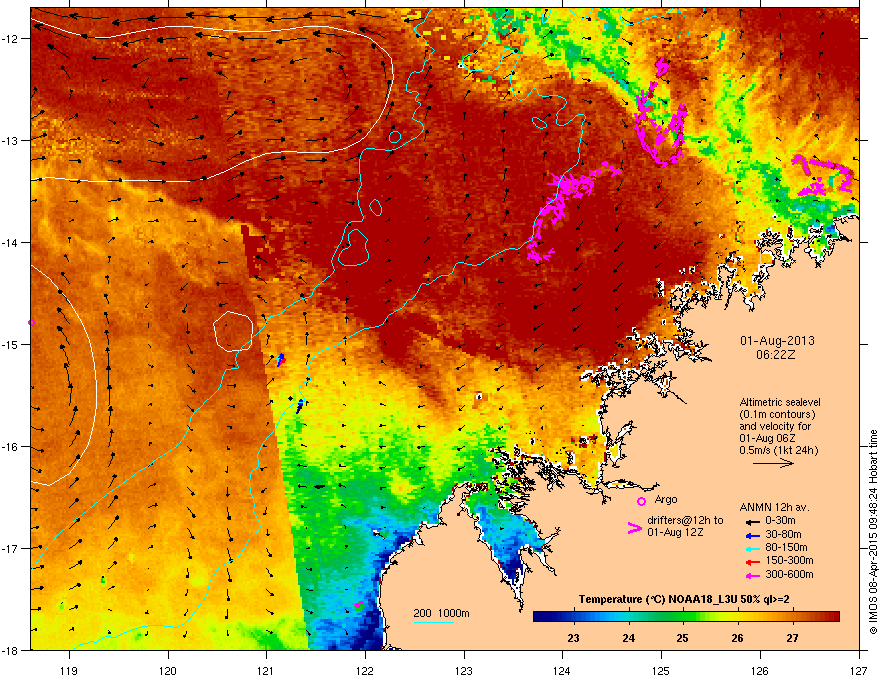Click the dark blue end of the temperature colorbar

click(538, 617)
